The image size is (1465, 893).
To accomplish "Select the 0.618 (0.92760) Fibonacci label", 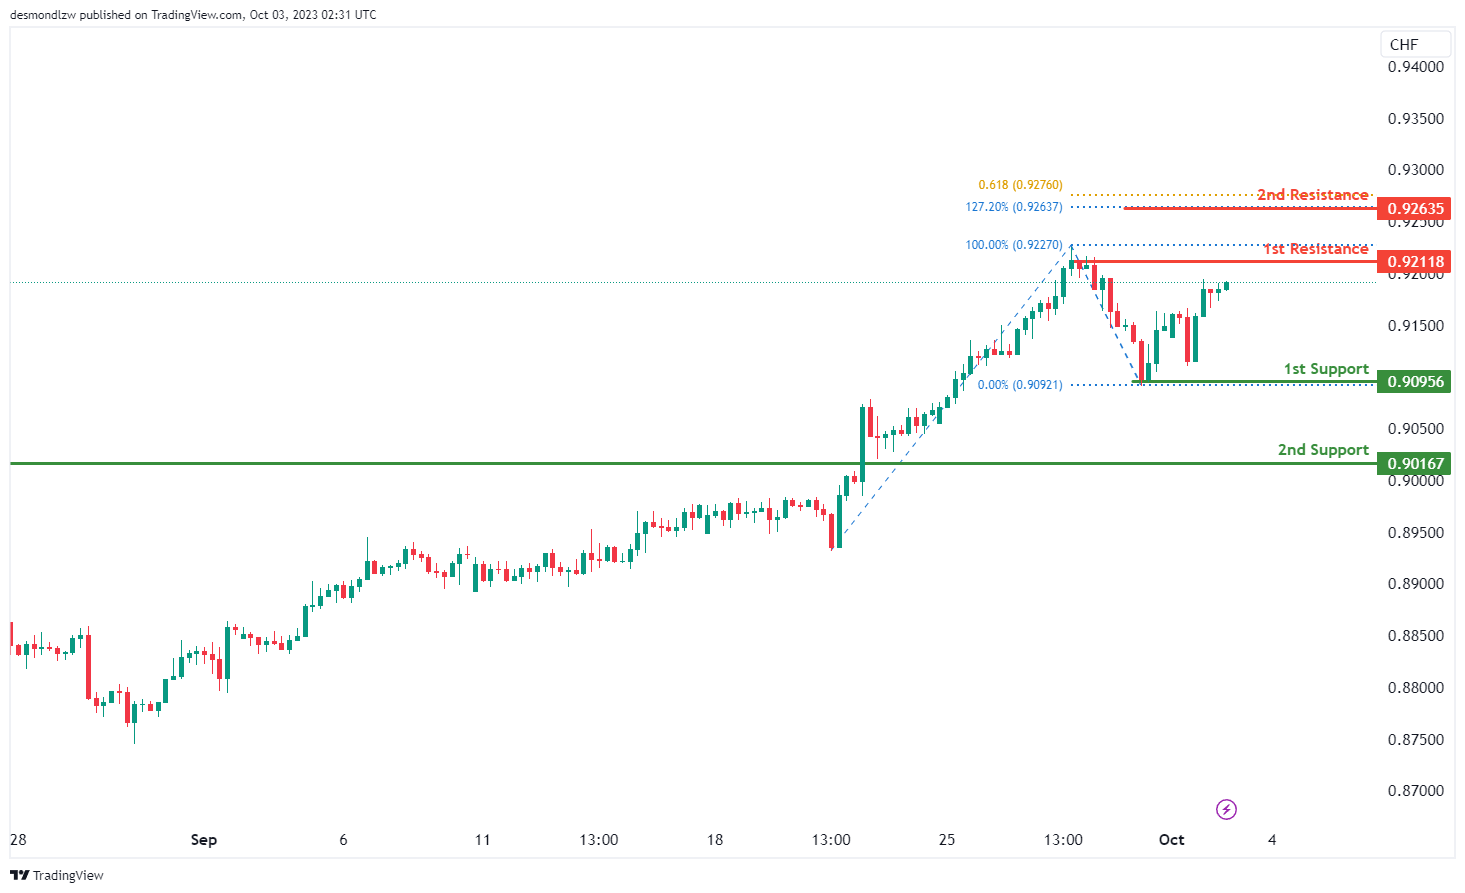I will click(1020, 185).
